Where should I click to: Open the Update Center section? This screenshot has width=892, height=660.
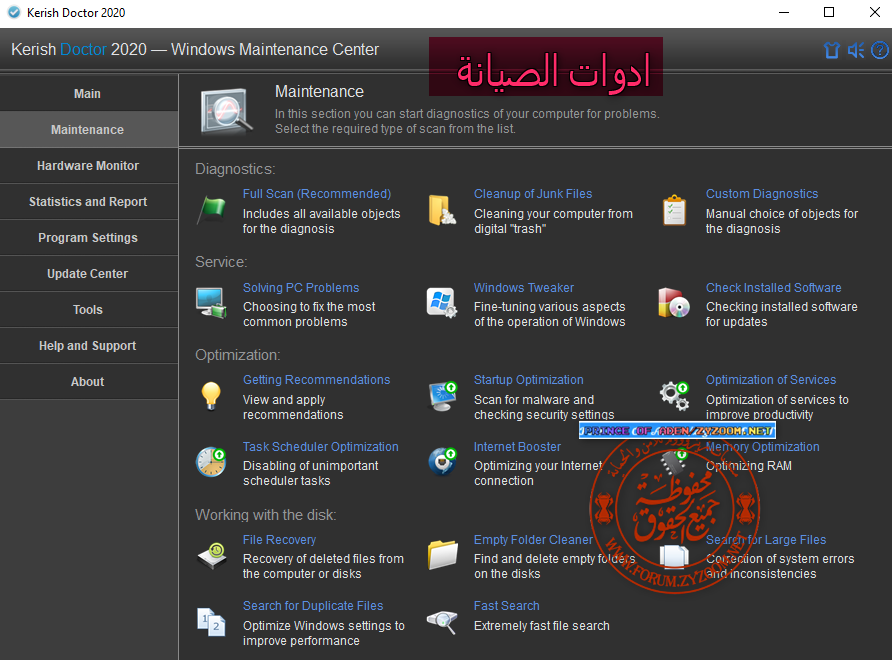(89, 274)
